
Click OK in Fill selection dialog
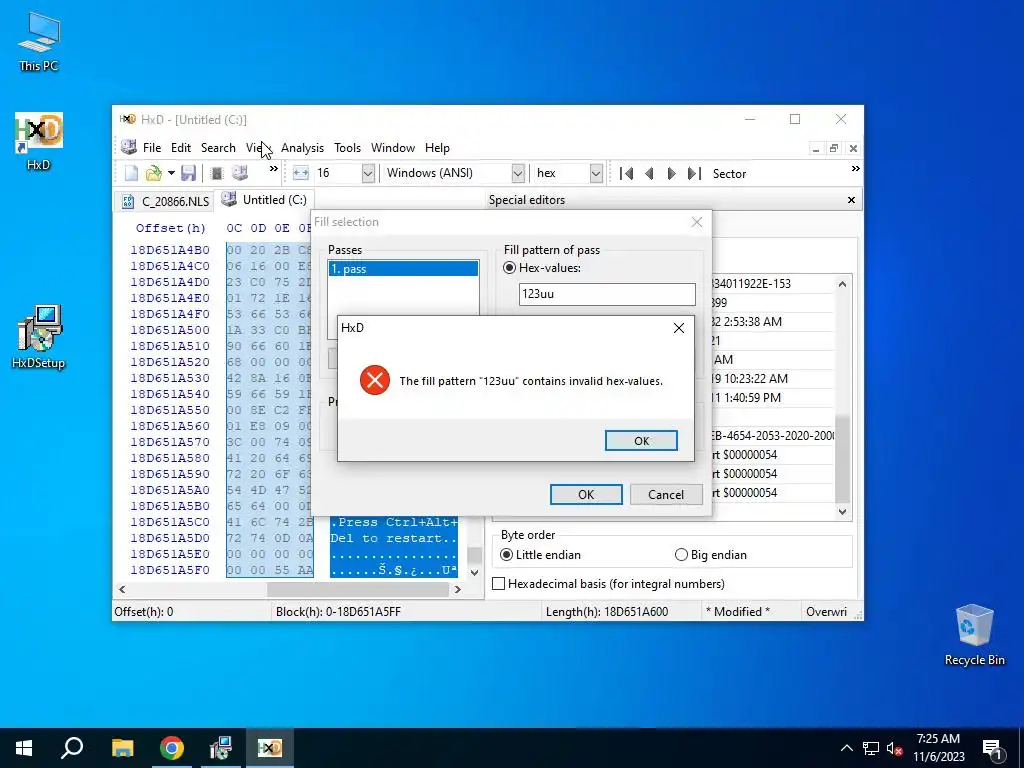pyautogui.click(x=586, y=495)
